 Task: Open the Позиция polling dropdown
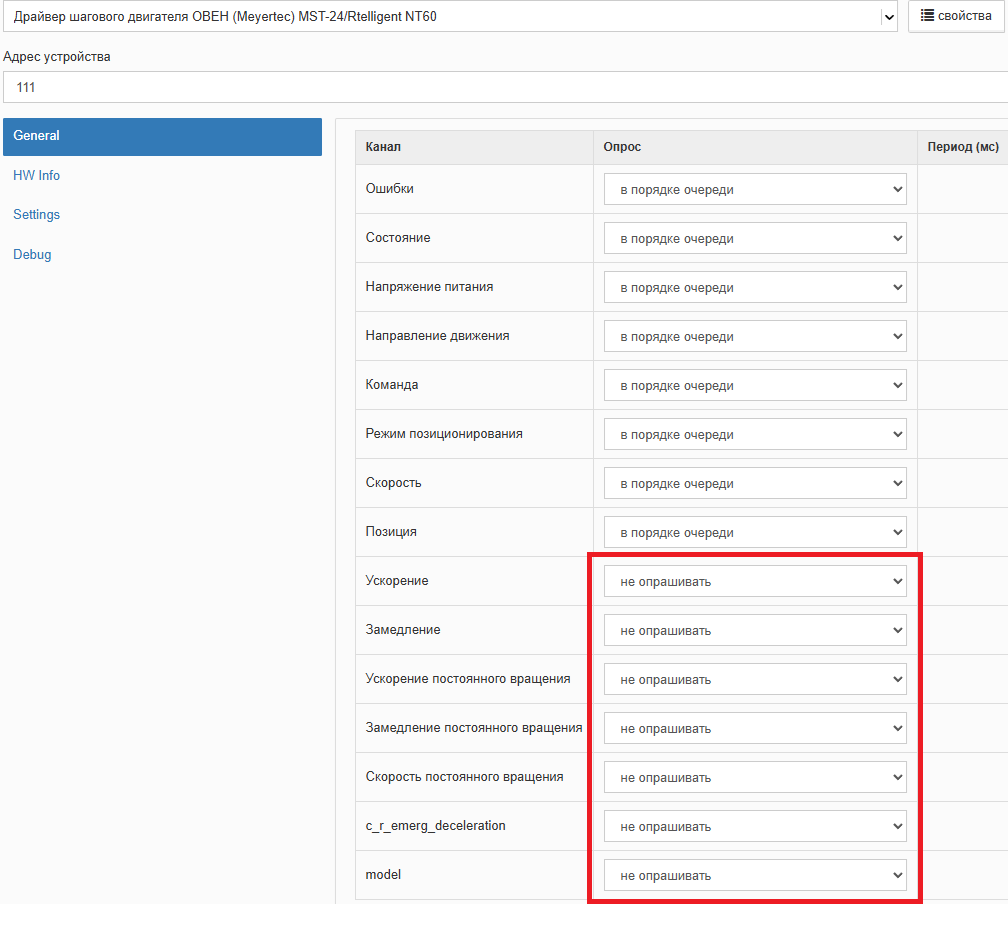pos(755,532)
